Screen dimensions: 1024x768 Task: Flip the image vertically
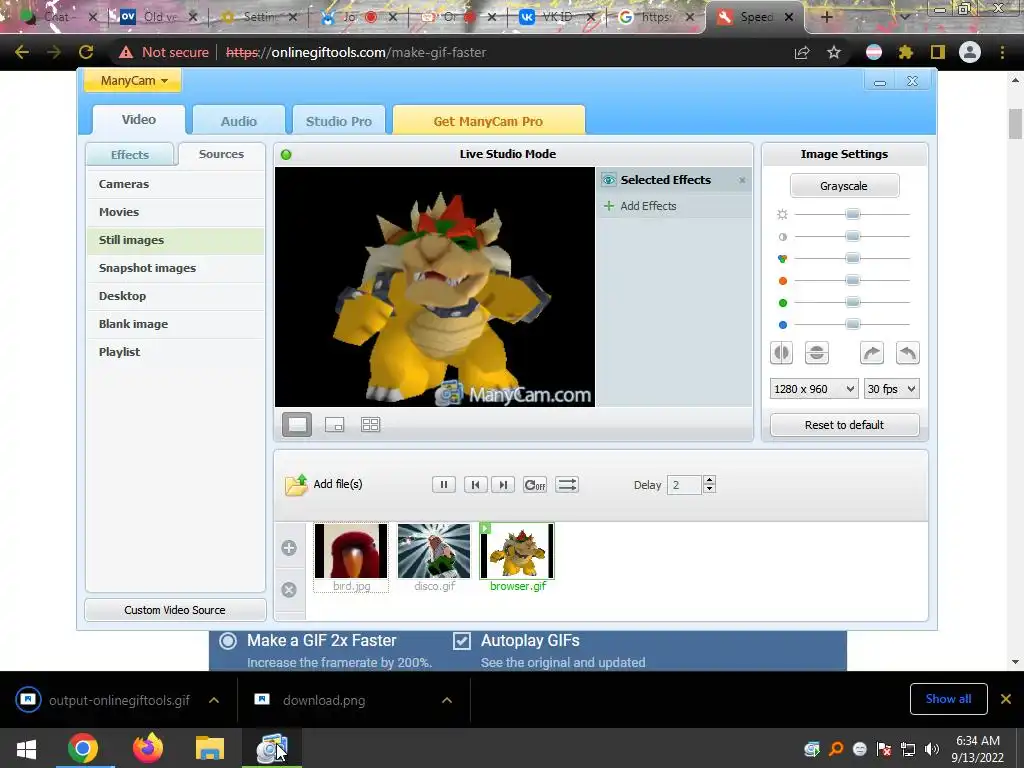(816, 353)
